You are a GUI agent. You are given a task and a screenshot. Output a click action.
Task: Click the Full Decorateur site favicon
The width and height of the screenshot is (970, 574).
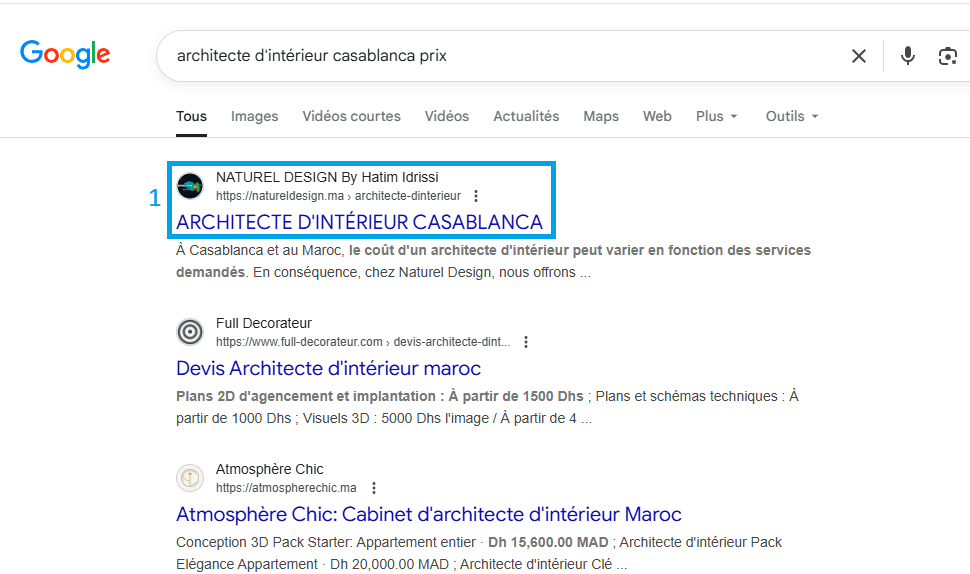coord(190,332)
